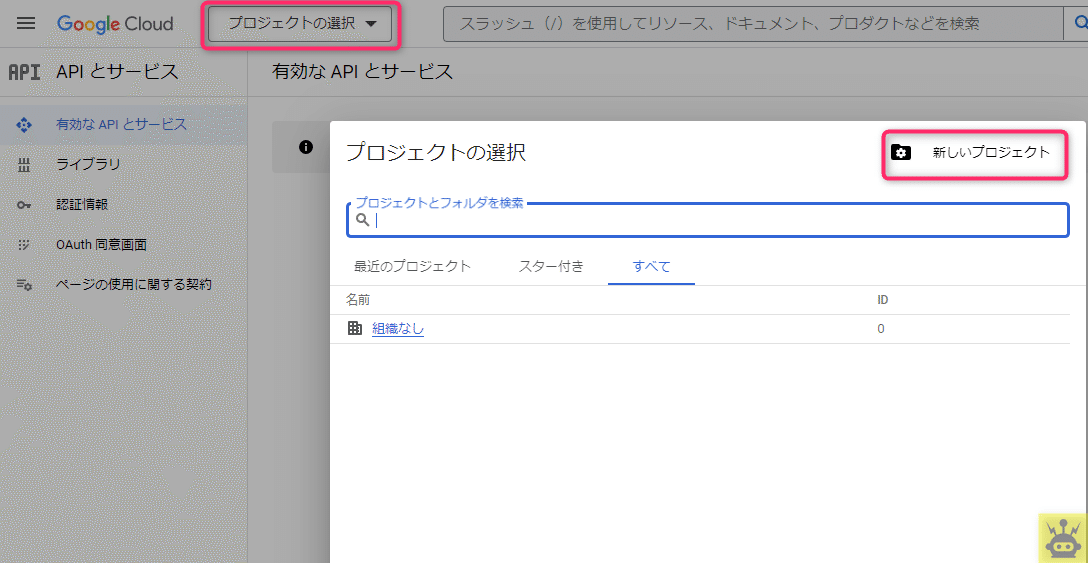Click the Google Cloud logo
This screenshot has height=563, width=1088.
pos(115,24)
